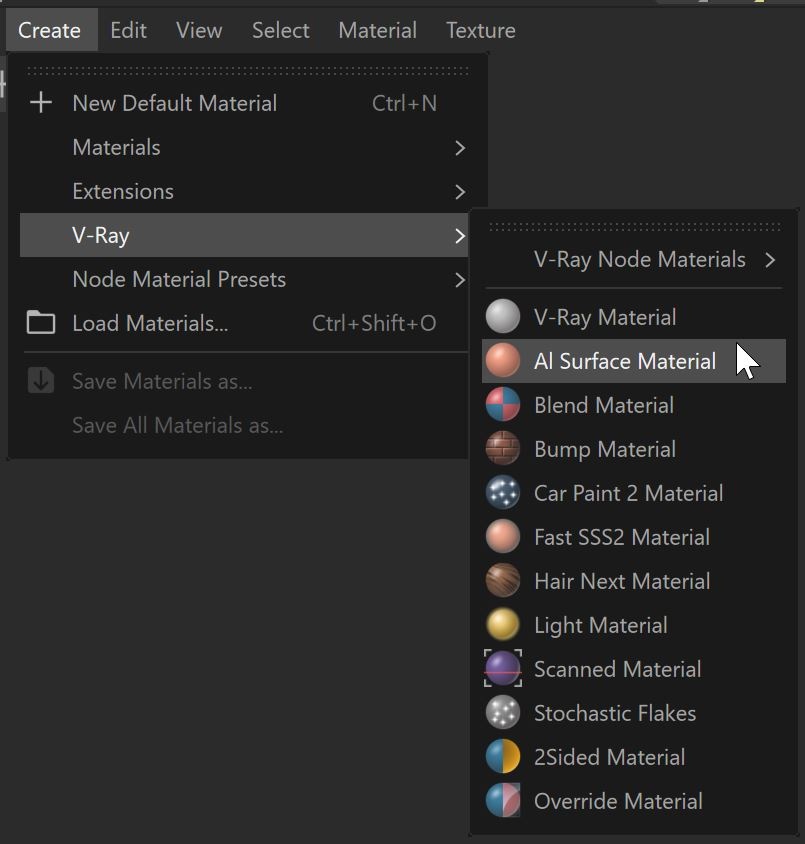
Task: Click the folder icon for Load Materials
Action: coord(41,323)
